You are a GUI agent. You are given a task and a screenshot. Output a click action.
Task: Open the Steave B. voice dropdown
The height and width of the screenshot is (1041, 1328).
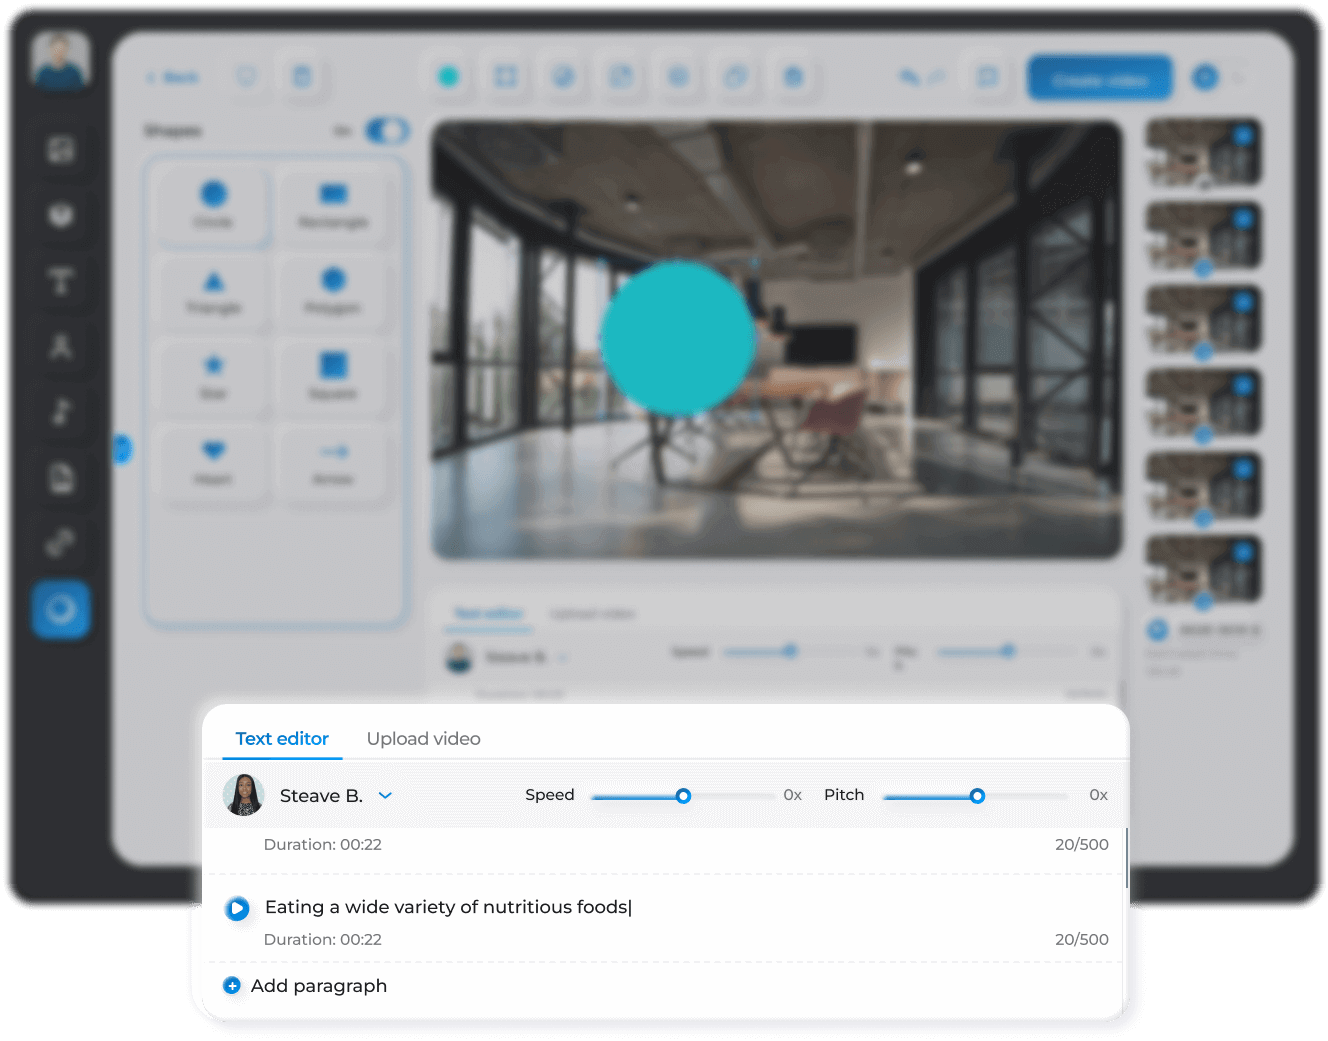[x=385, y=795]
